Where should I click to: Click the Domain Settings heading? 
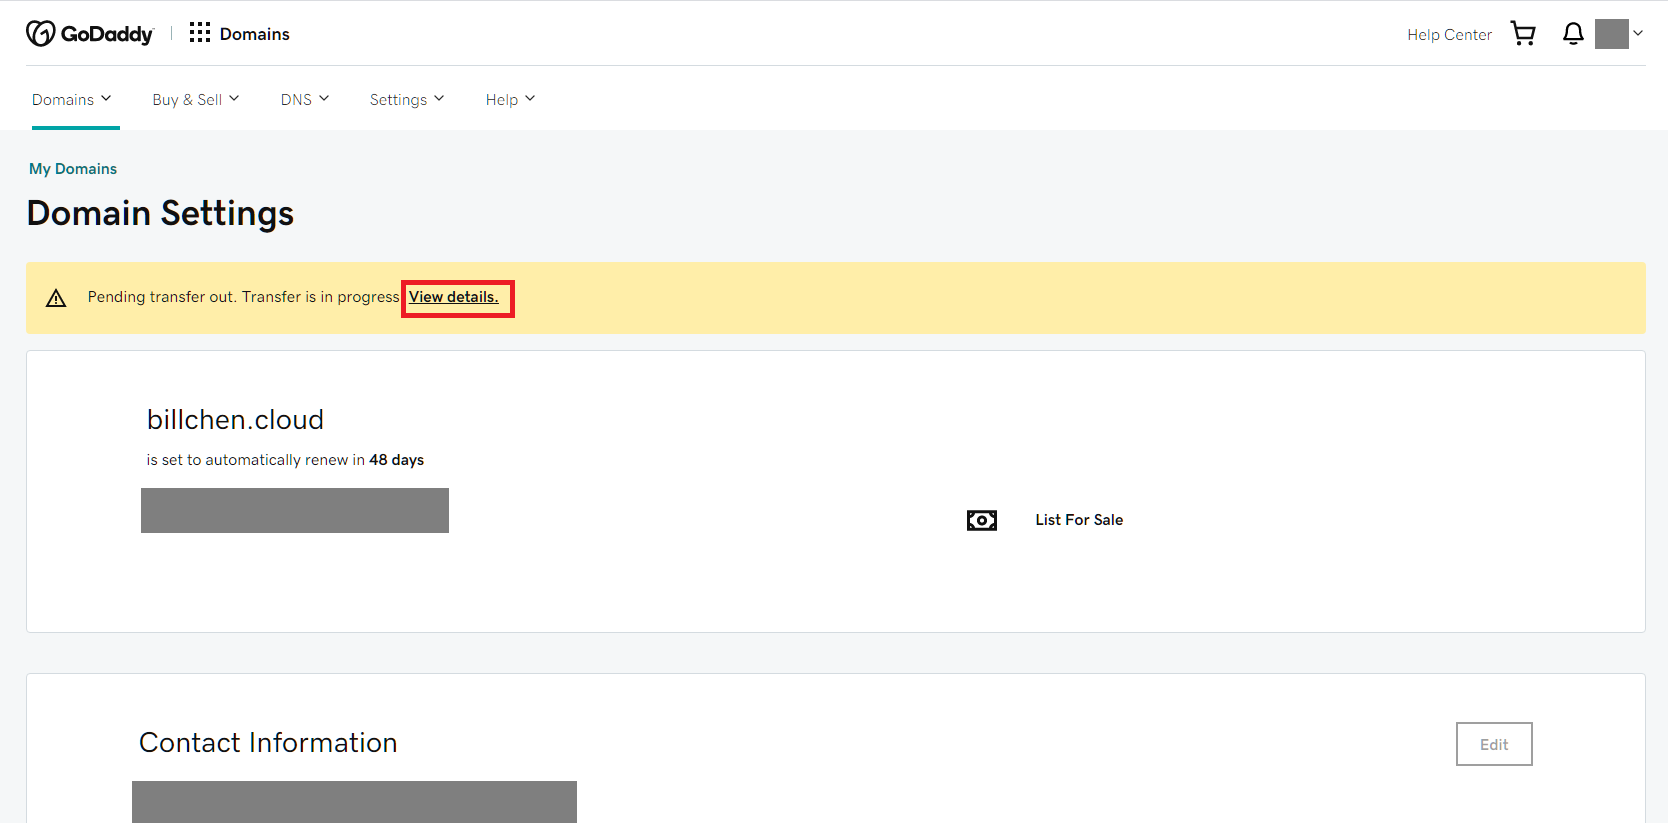click(160, 213)
